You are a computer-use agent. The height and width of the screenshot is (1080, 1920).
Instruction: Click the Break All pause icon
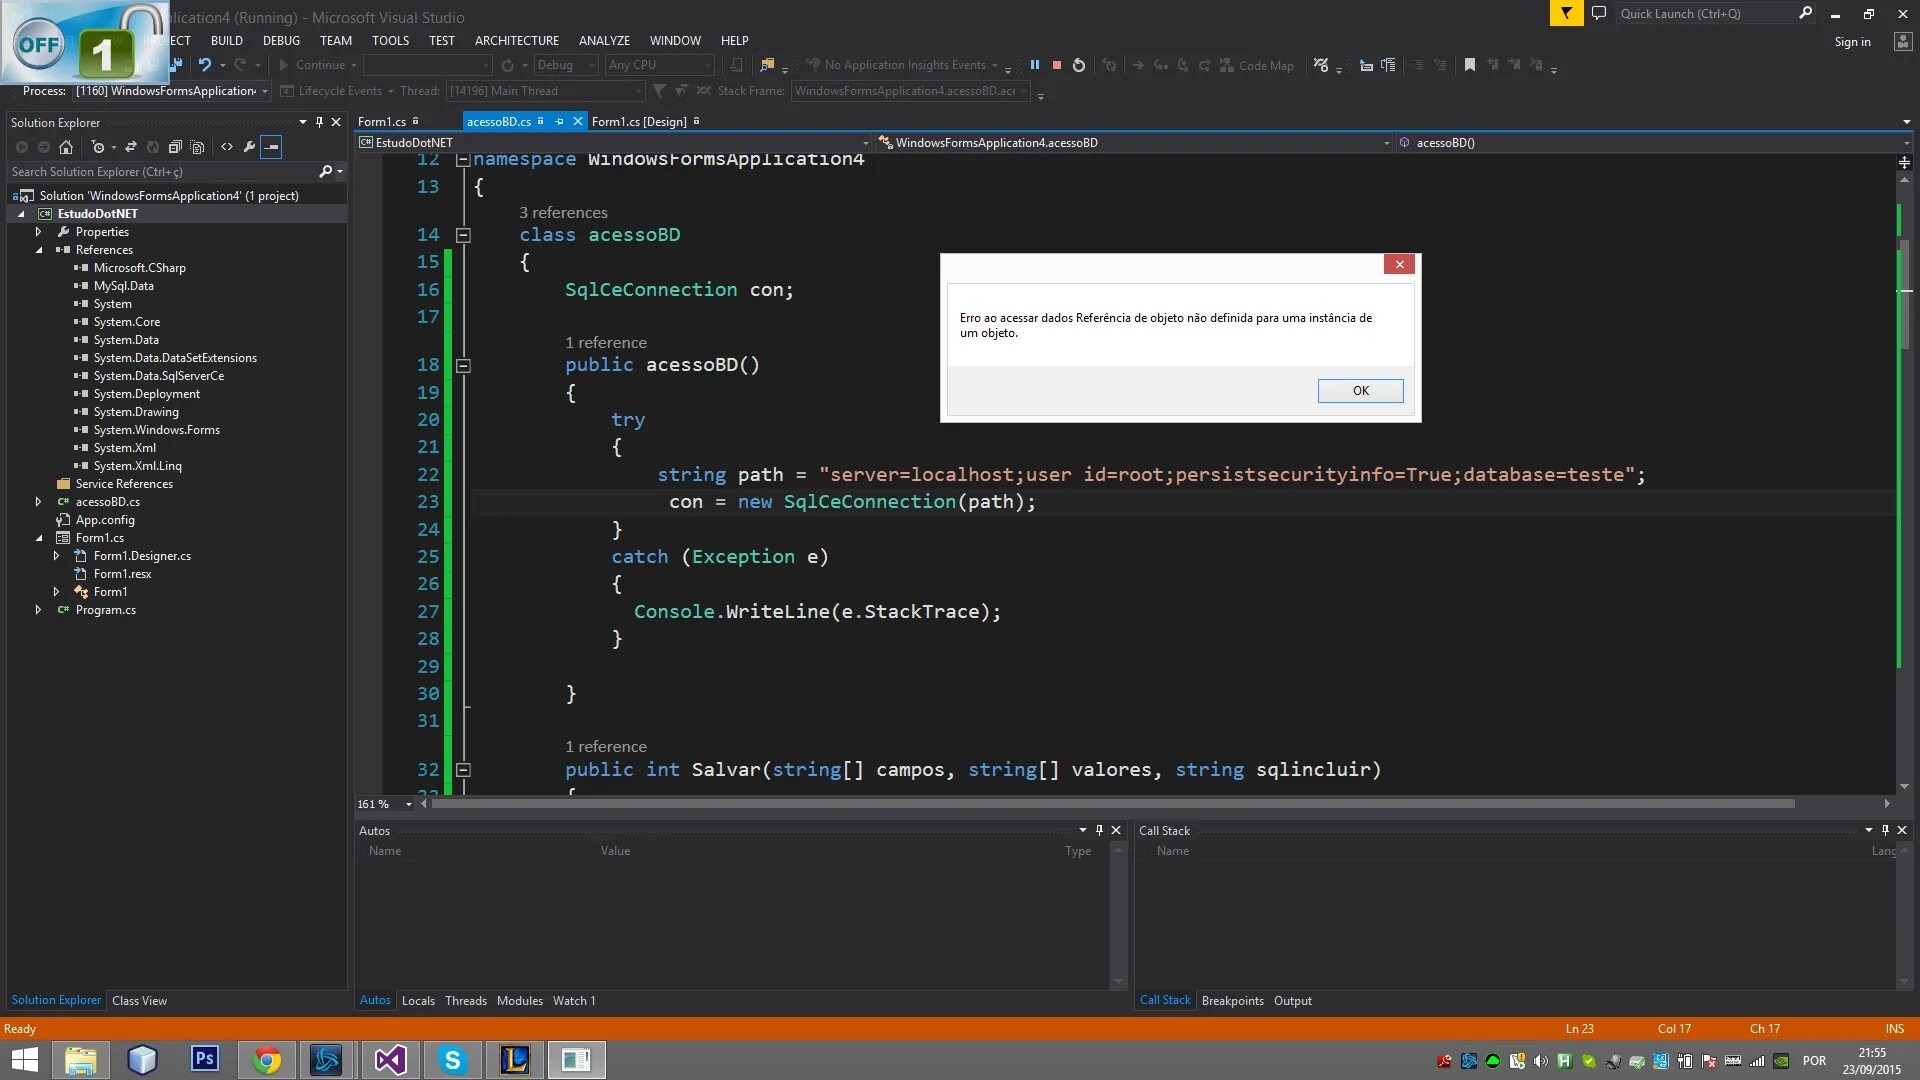point(1035,65)
